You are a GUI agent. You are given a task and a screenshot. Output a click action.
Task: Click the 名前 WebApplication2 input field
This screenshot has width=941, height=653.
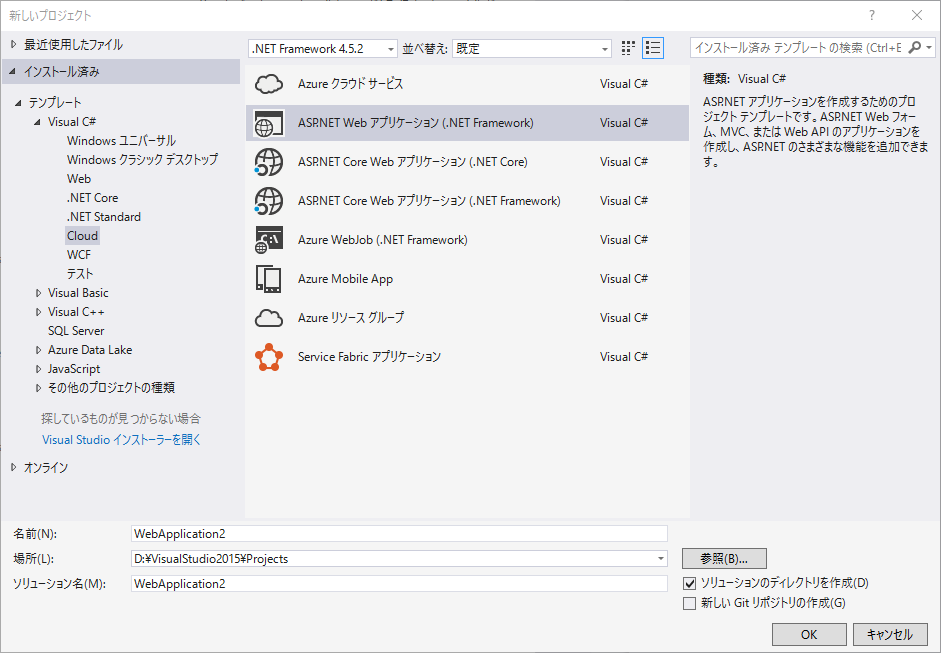coord(399,534)
